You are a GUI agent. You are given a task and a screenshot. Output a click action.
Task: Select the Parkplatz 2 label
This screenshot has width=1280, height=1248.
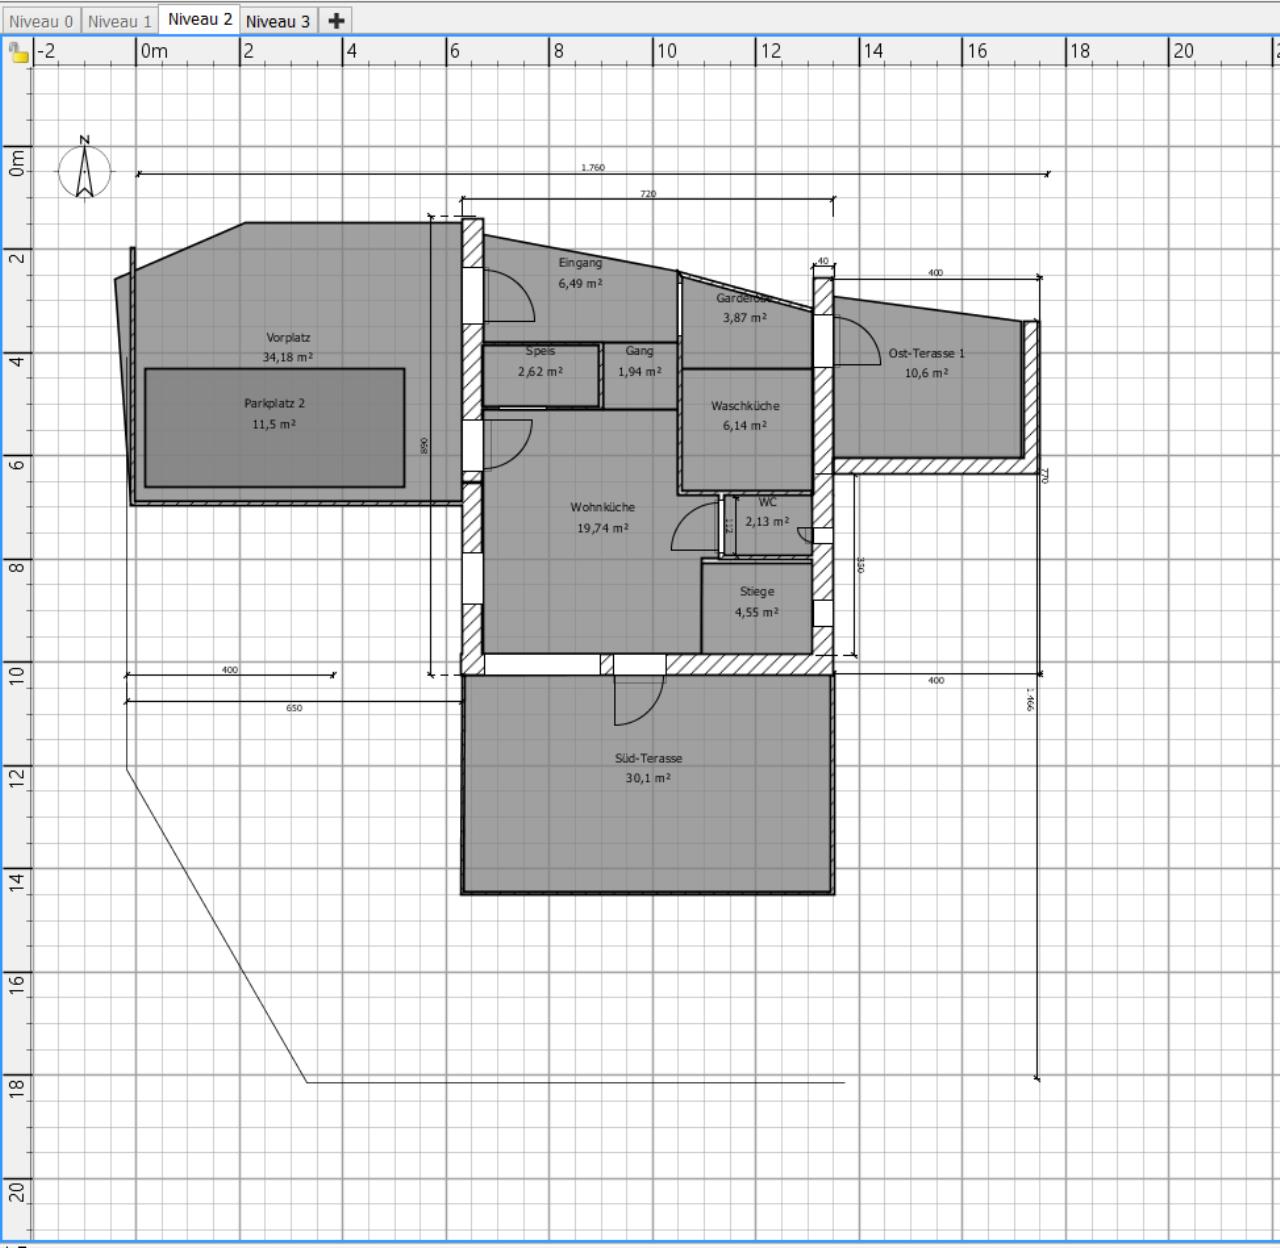tap(274, 403)
